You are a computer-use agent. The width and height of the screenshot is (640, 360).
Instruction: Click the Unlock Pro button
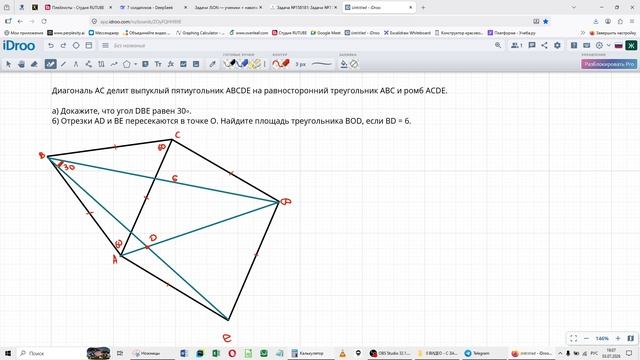[x=609, y=64]
